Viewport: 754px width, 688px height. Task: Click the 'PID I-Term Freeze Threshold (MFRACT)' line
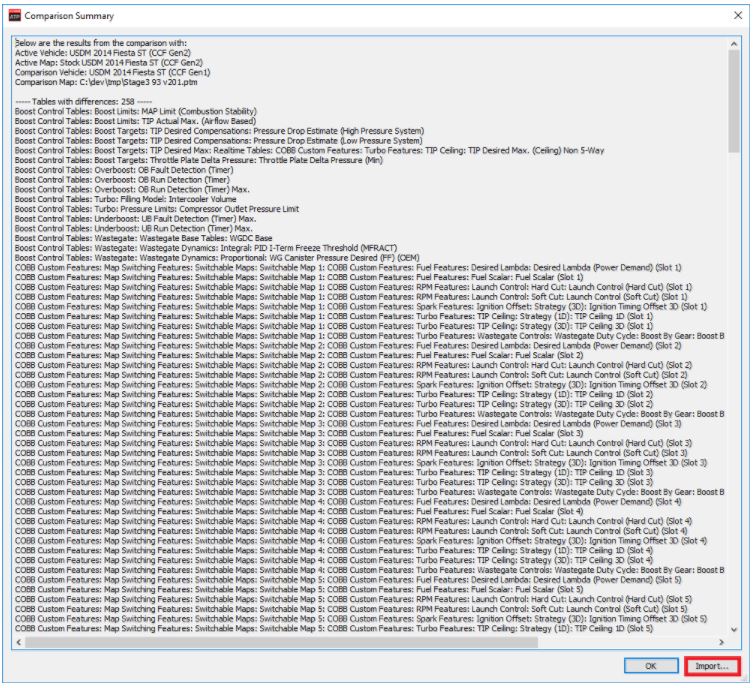(x=206, y=248)
